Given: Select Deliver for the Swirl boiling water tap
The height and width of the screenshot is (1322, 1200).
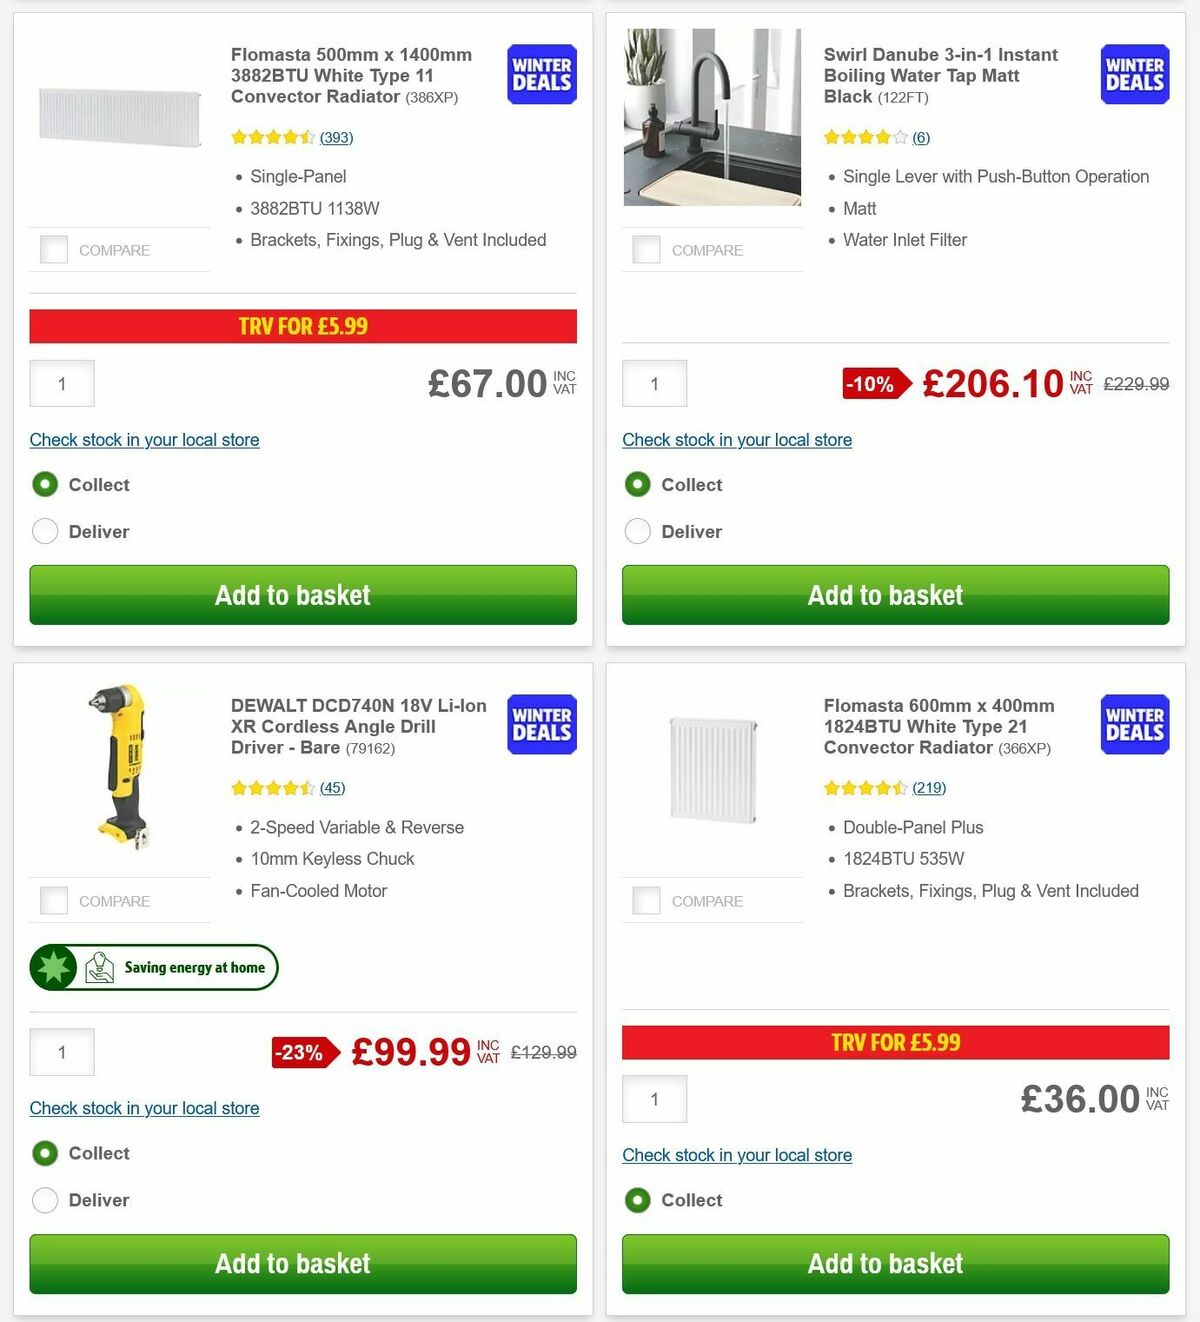Looking at the screenshot, I should click(x=638, y=531).
